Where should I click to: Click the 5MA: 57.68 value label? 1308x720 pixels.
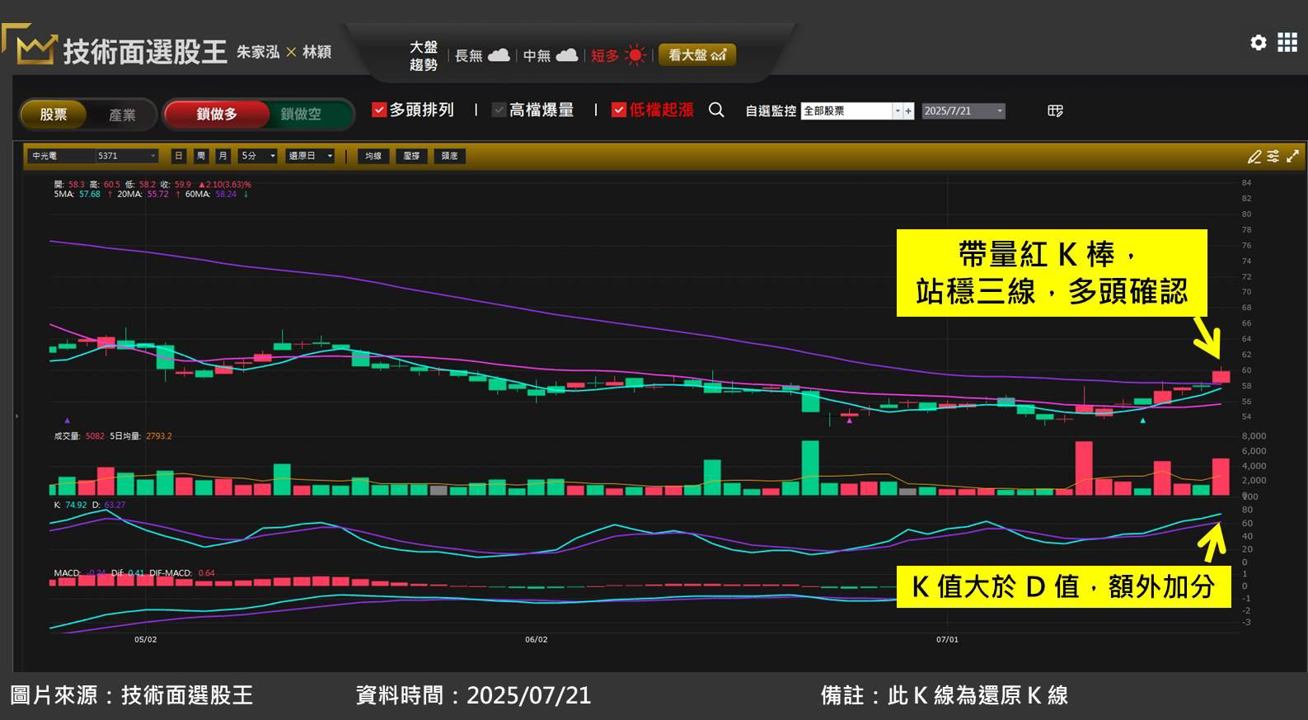(x=78, y=194)
